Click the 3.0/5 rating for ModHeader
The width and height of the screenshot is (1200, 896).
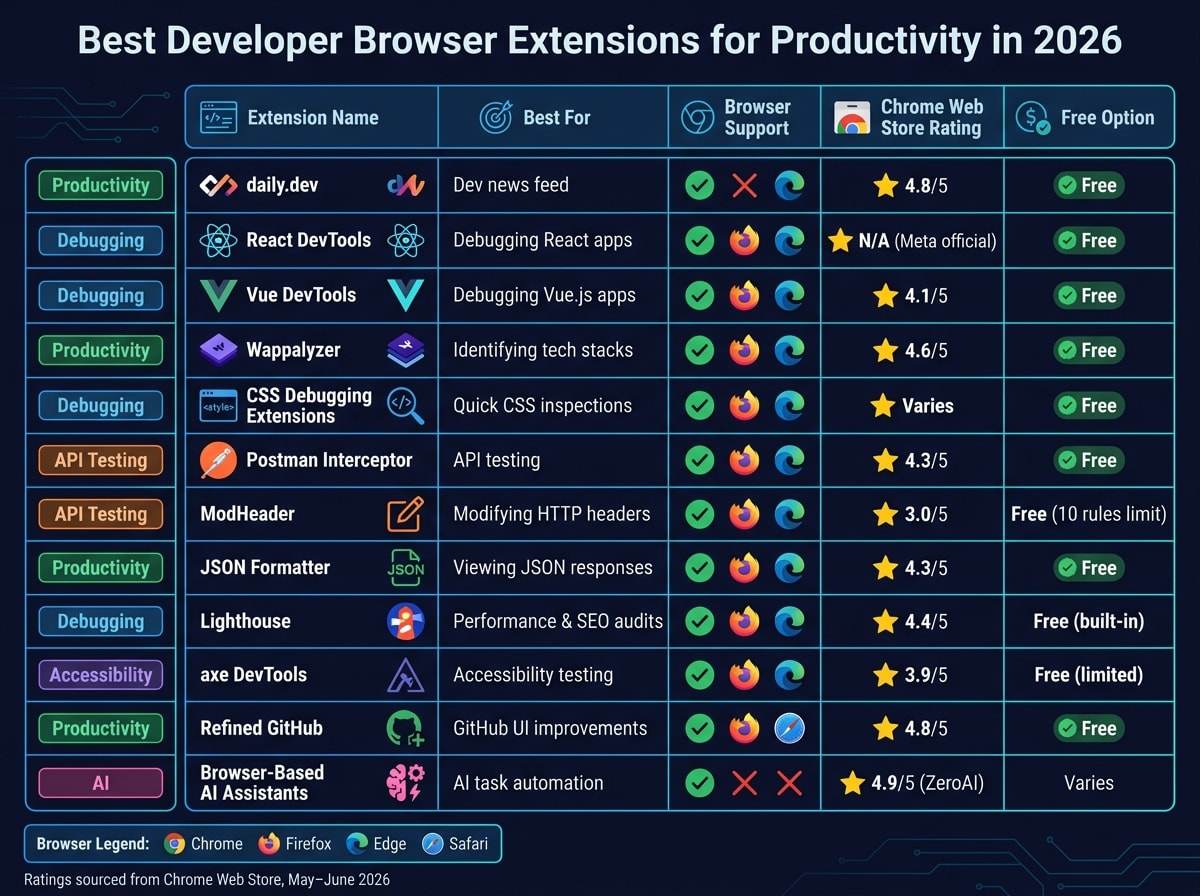[910, 514]
